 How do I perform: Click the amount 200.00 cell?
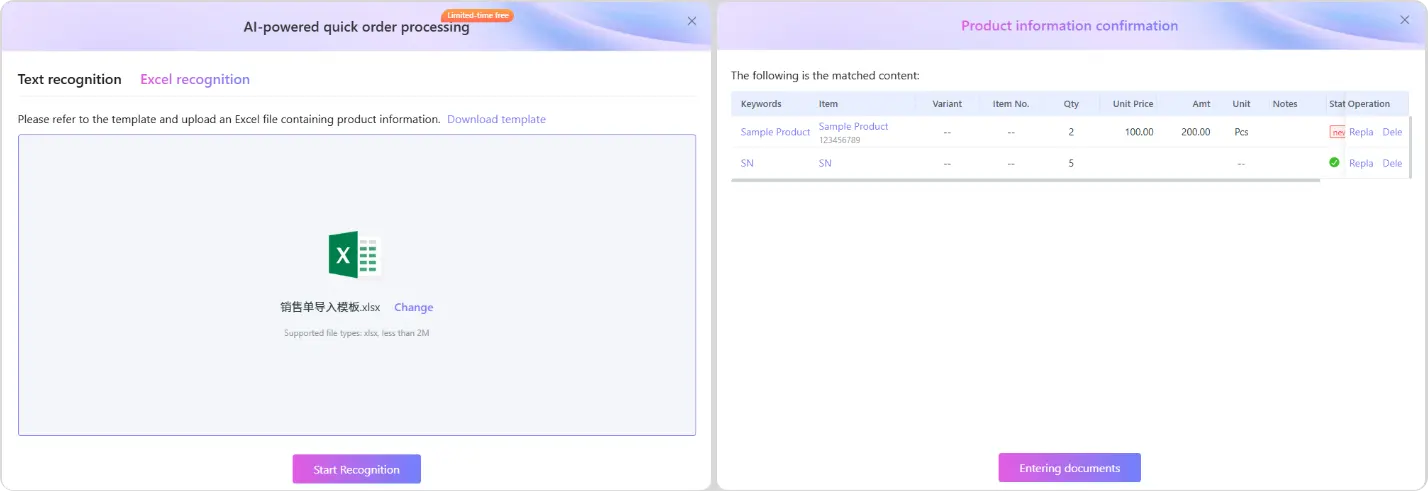pyautogui.click(x=1195, y=132)
